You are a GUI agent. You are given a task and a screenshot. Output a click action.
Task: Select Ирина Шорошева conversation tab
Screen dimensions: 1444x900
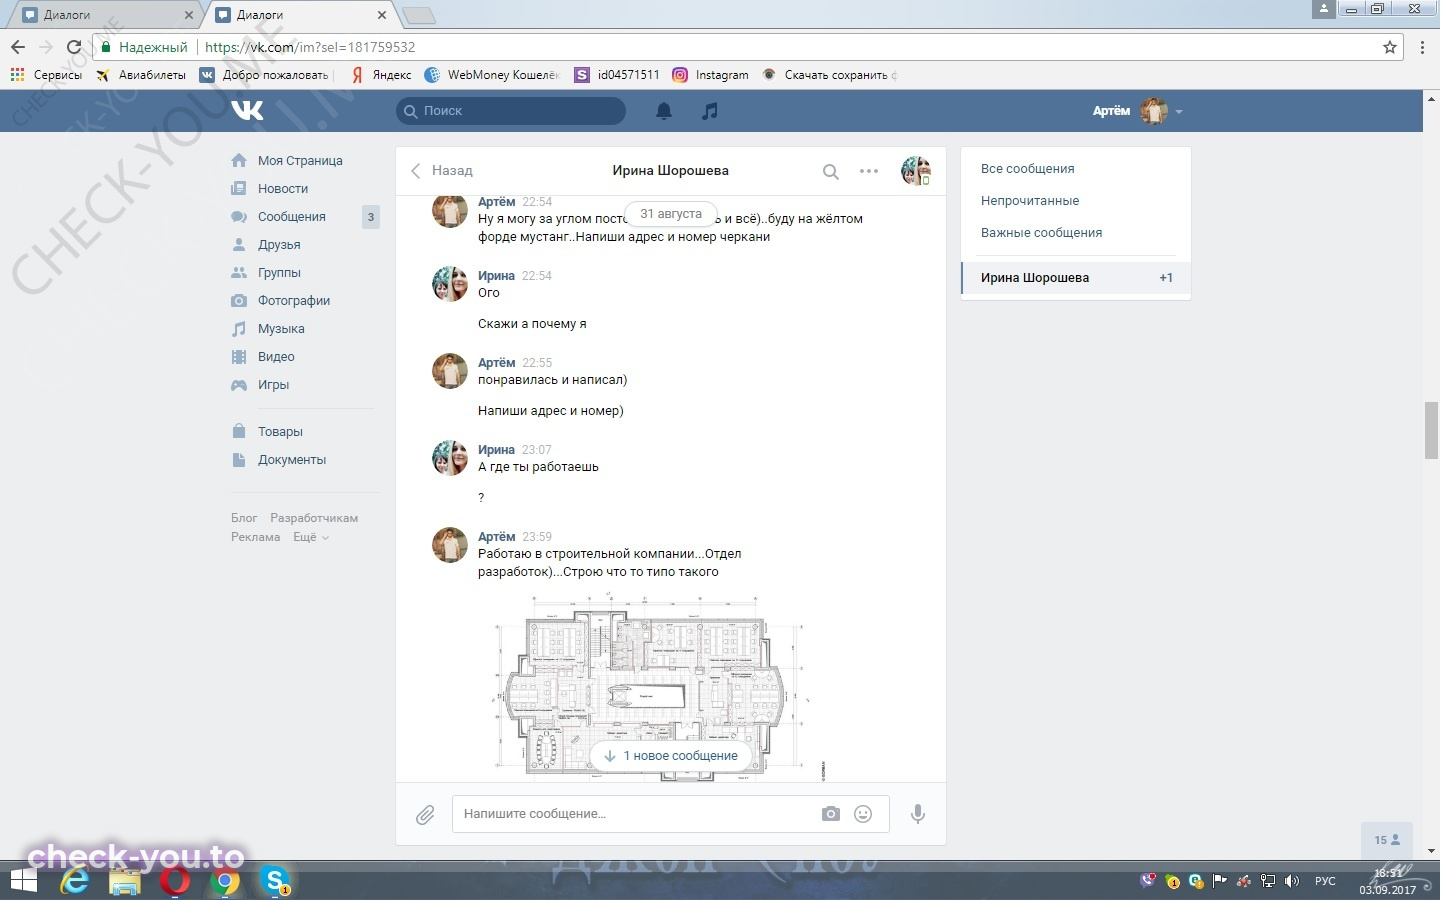coord(1076,278)
